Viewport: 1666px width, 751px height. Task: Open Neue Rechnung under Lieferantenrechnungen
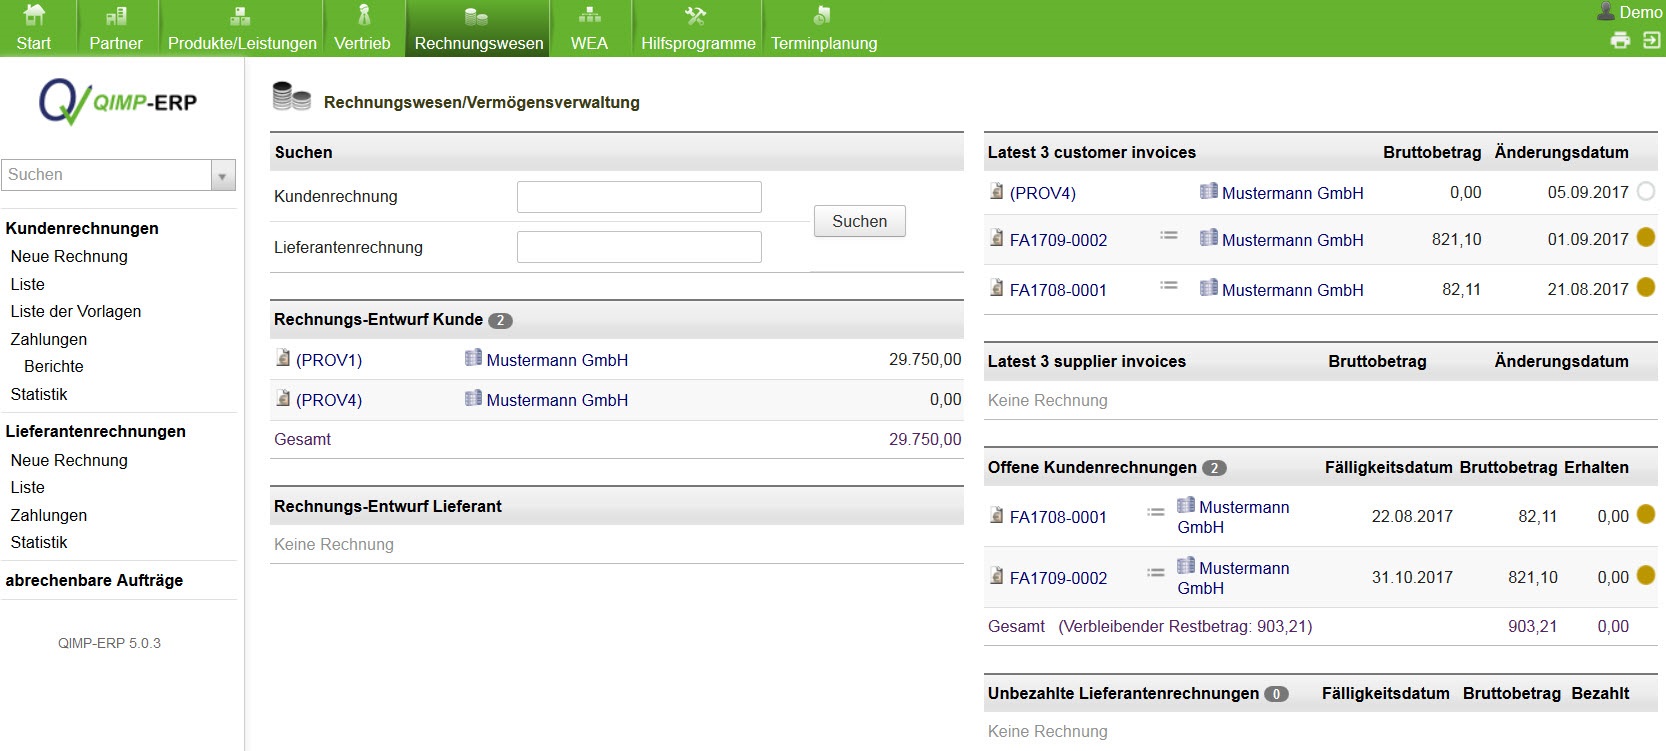coord(69,460)
